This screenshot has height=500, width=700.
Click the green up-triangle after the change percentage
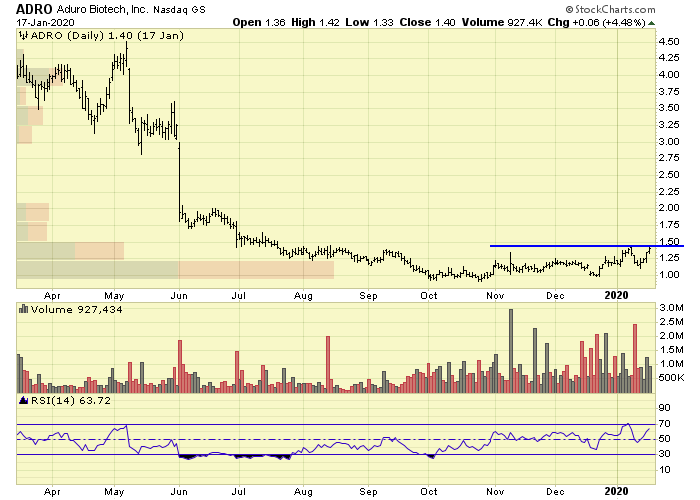[x=651, y=23]
